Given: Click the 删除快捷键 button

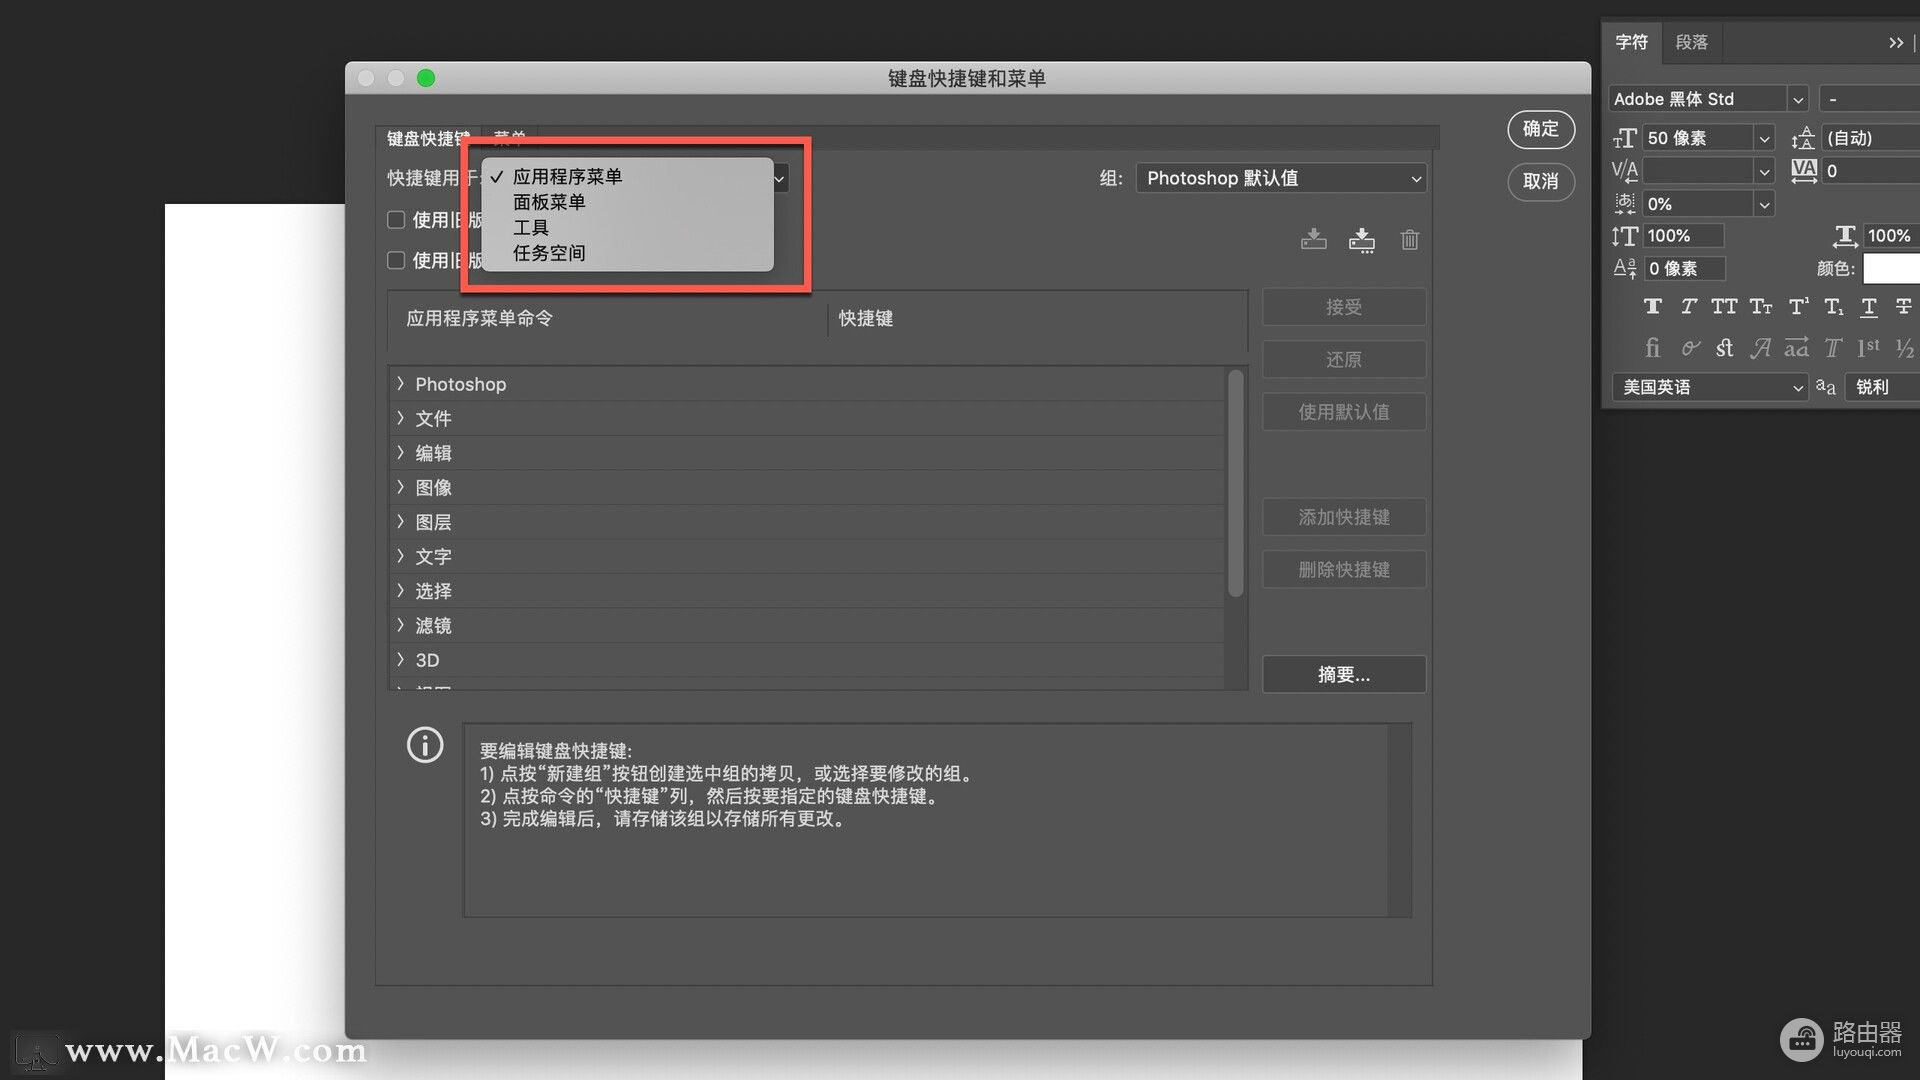Looking at the screenshot, I should pos(1344,570).
